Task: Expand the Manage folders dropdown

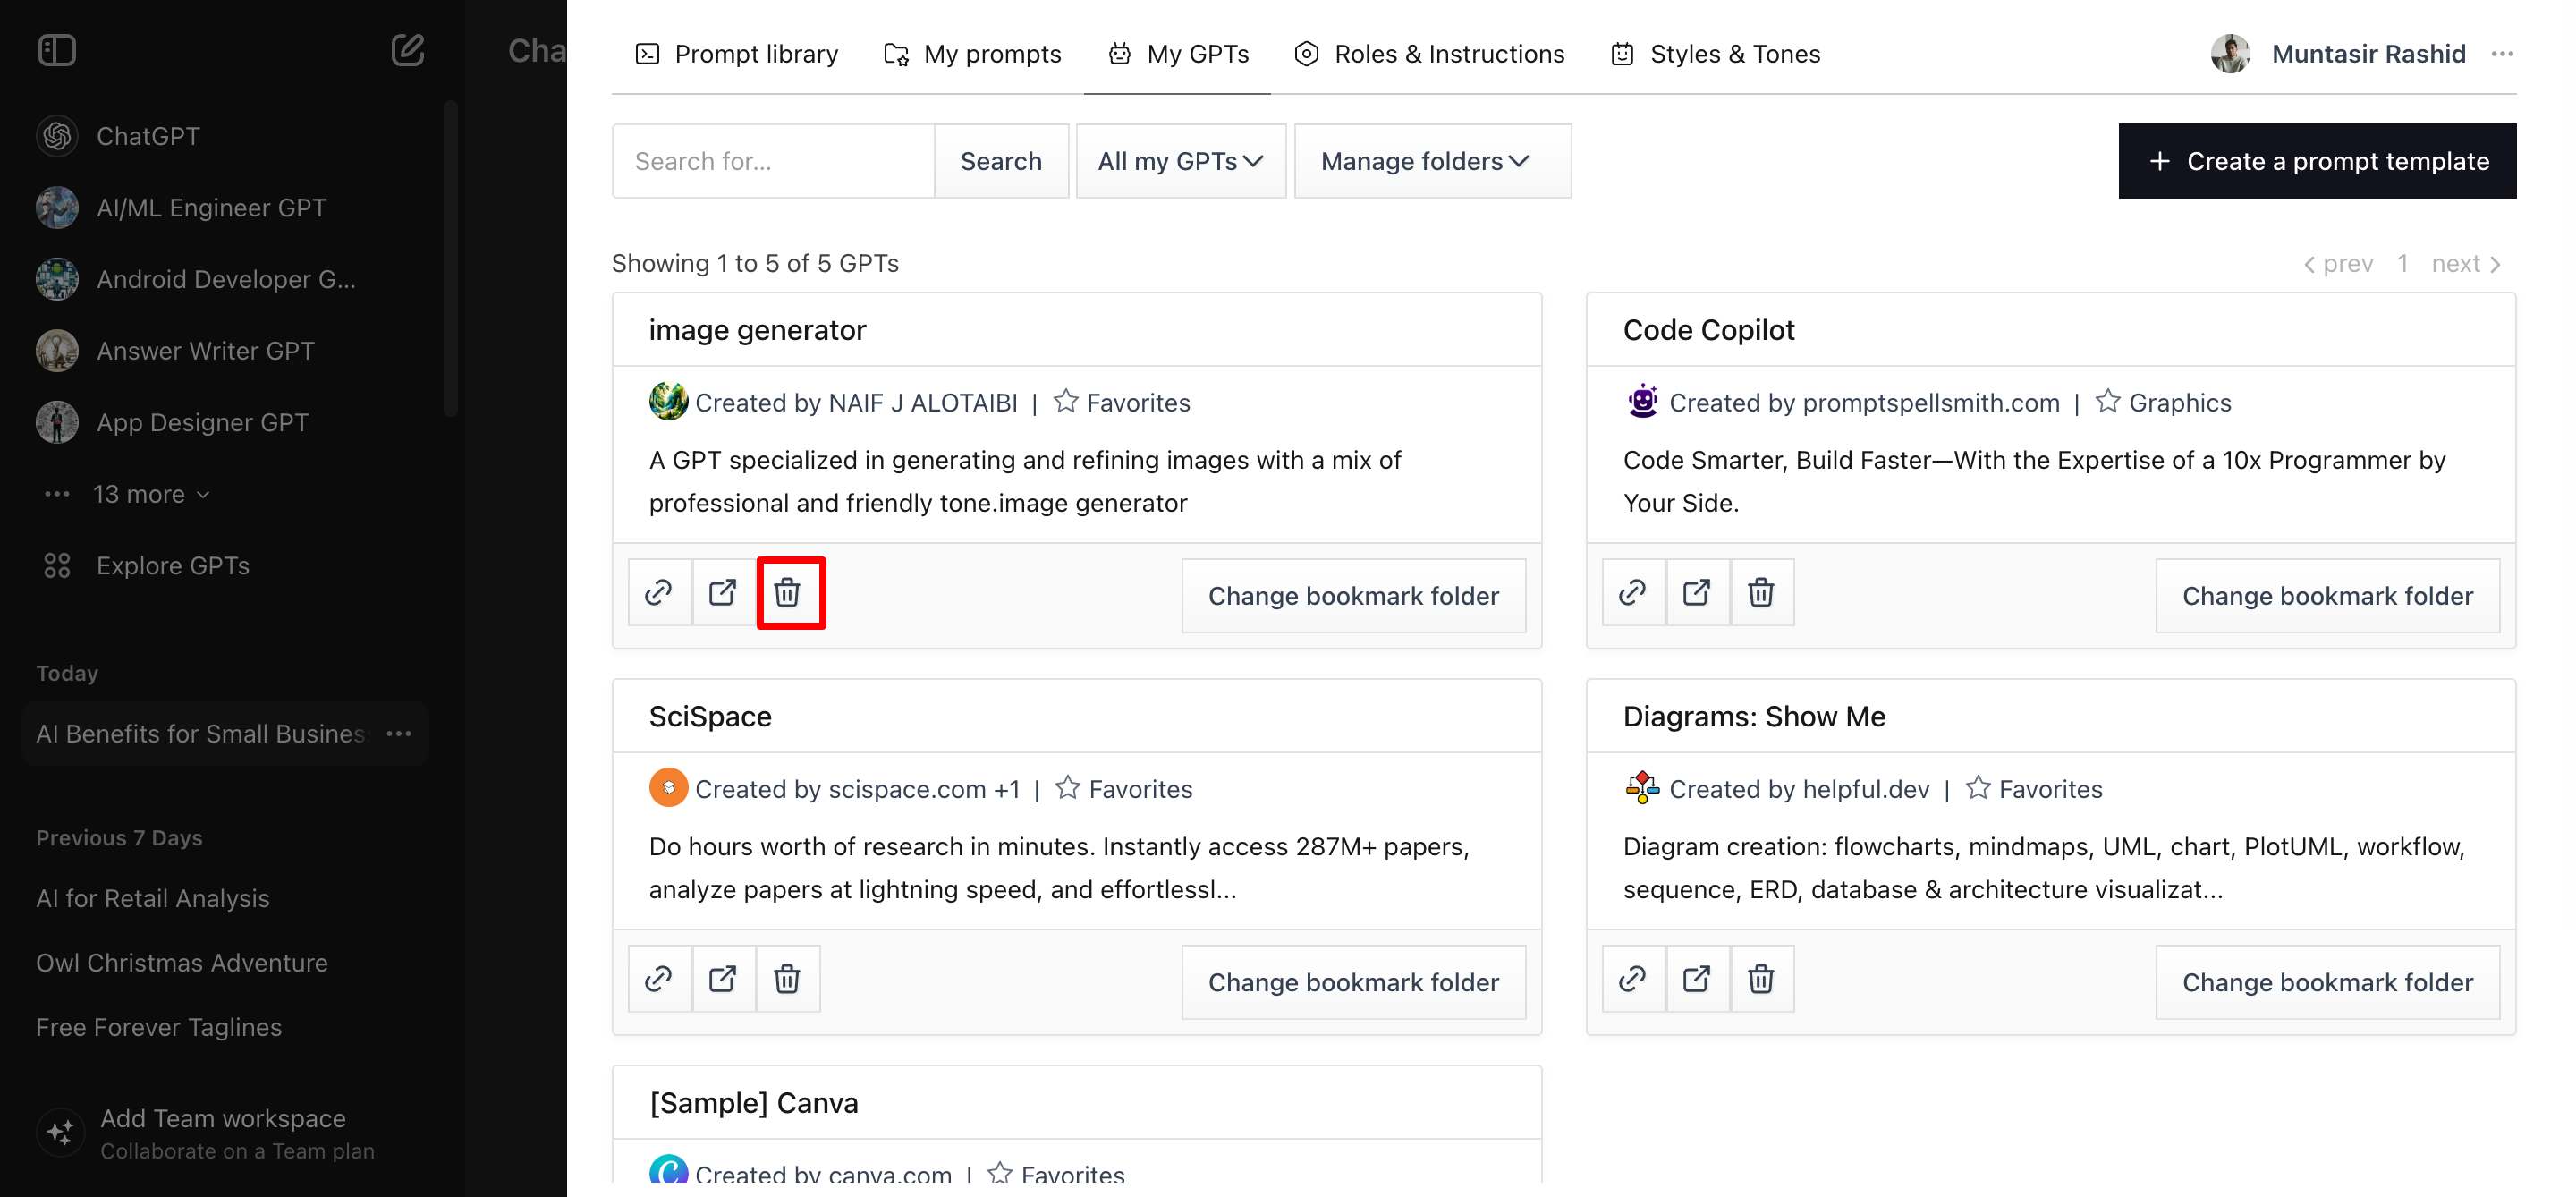Action: tap(1431, 161)
